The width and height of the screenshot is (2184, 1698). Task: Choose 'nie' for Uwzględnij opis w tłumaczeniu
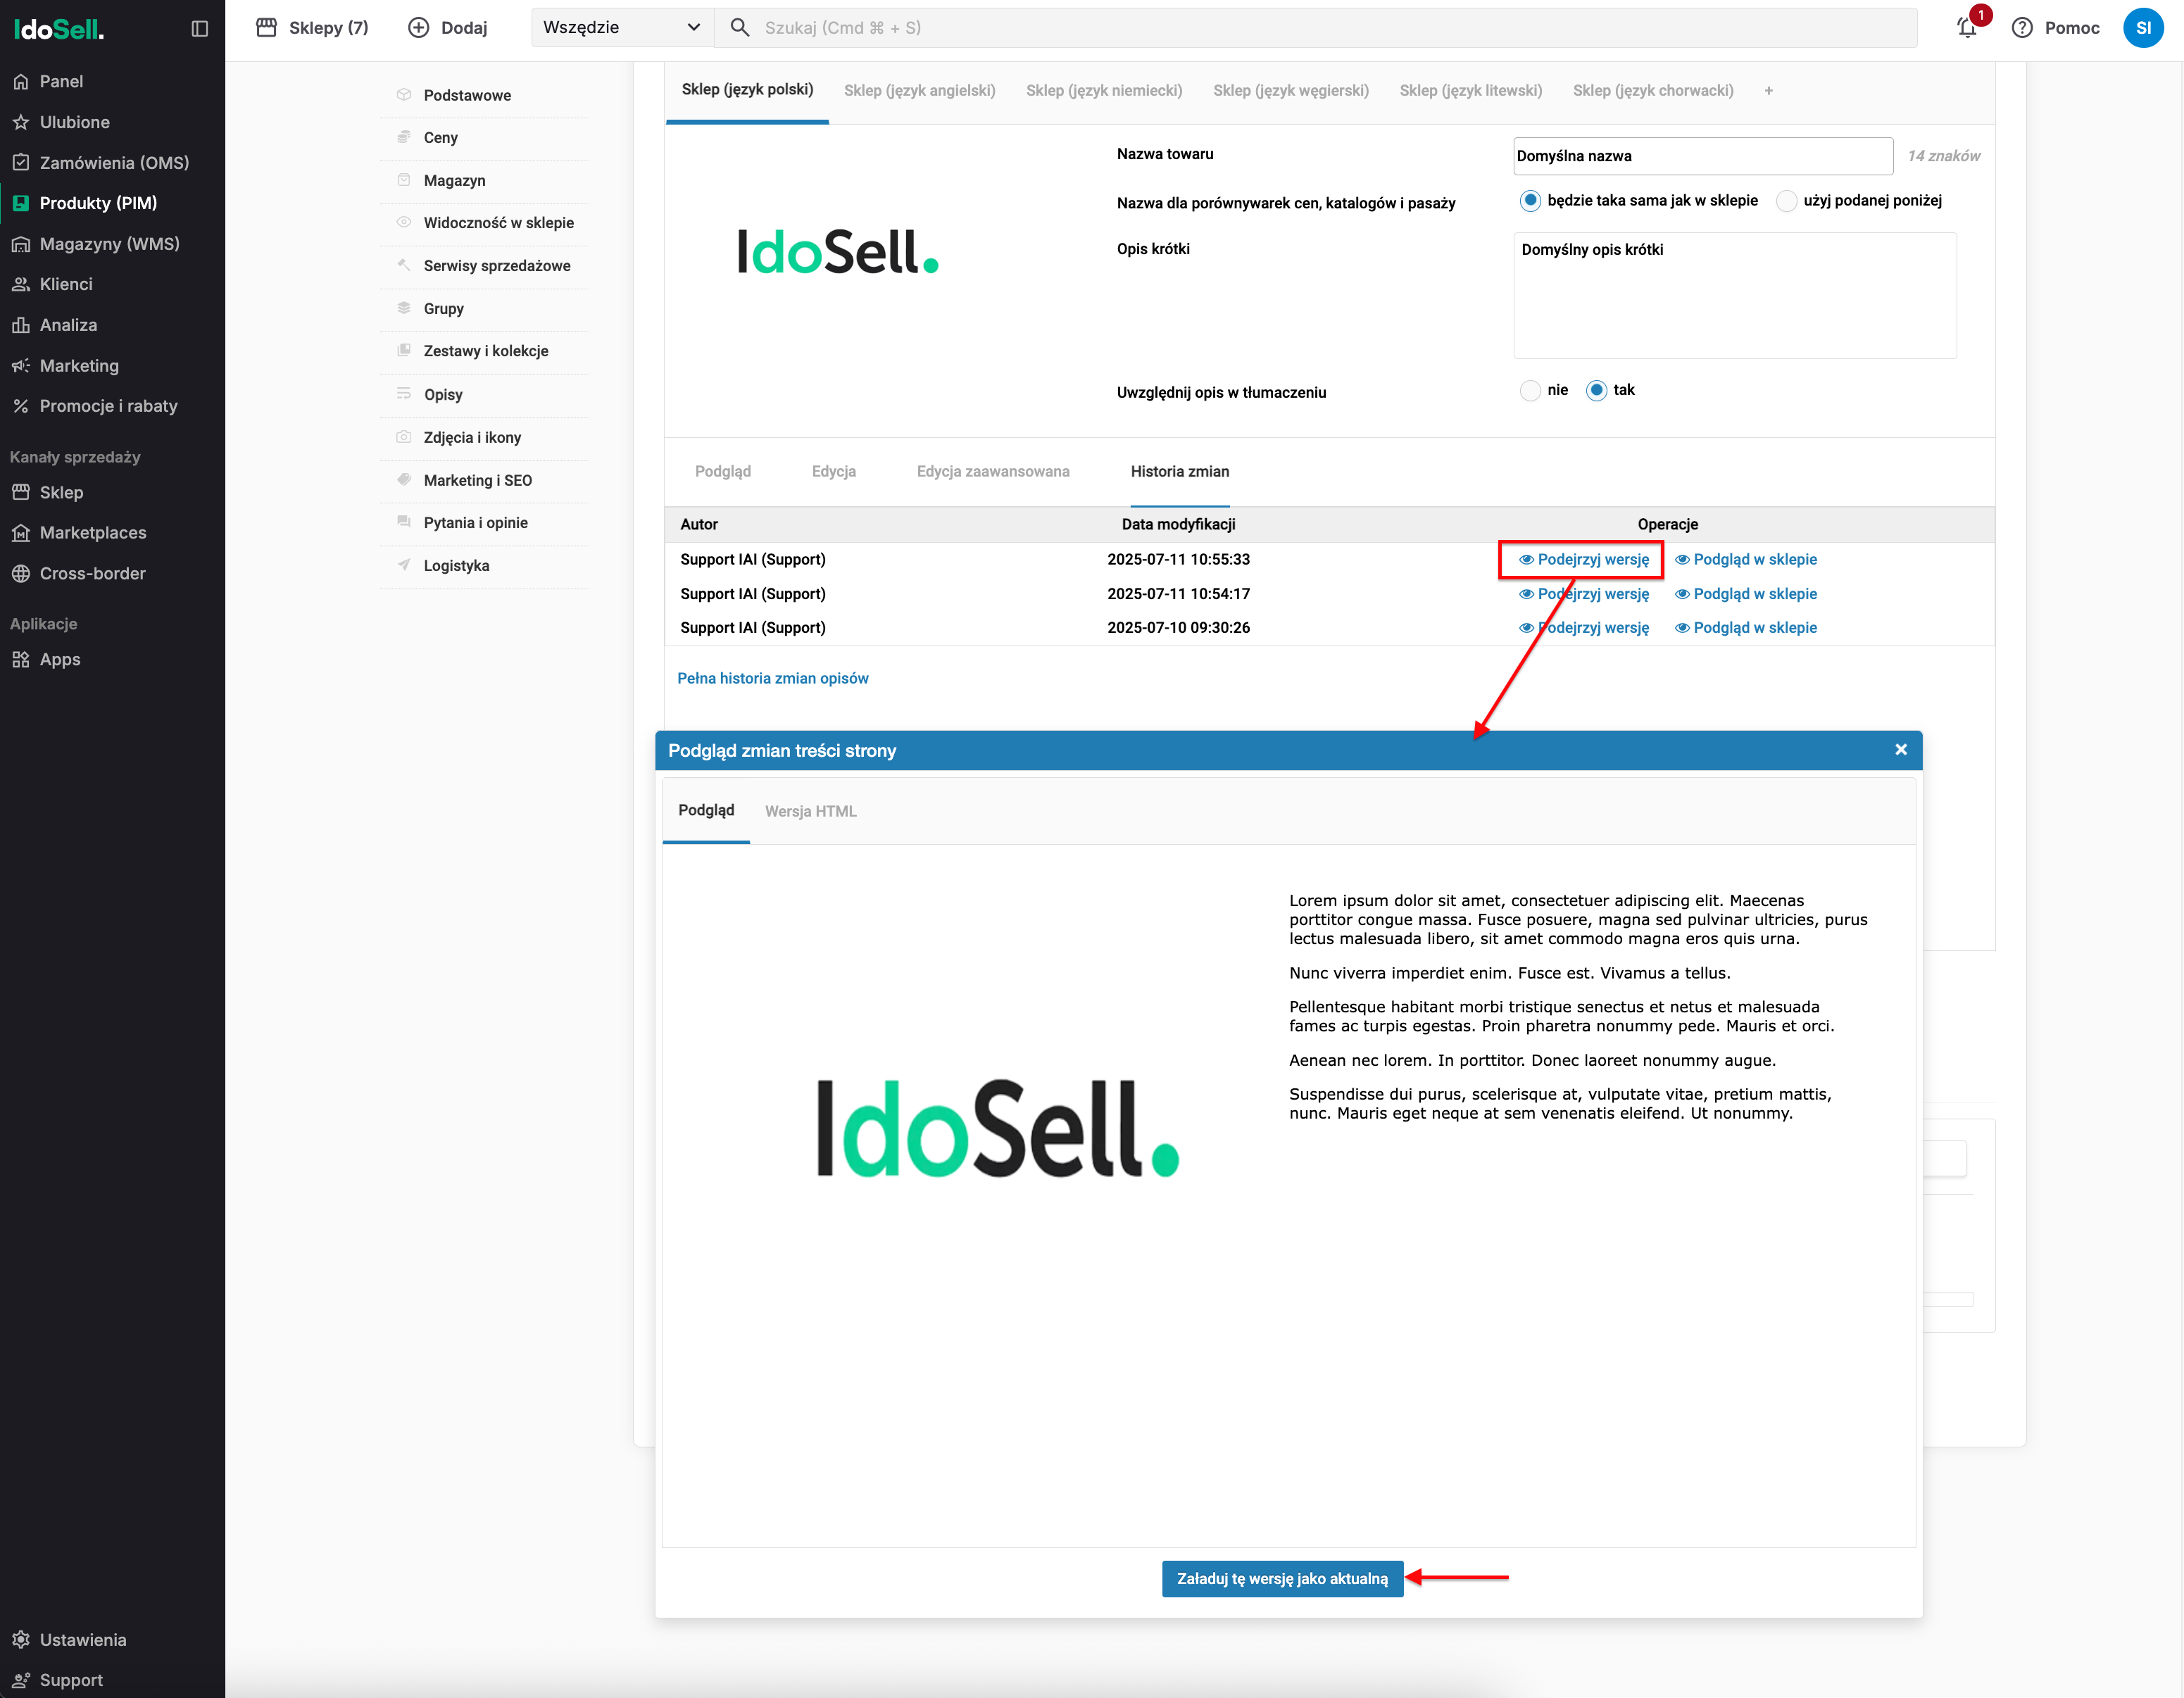[x=1530, y=391]
